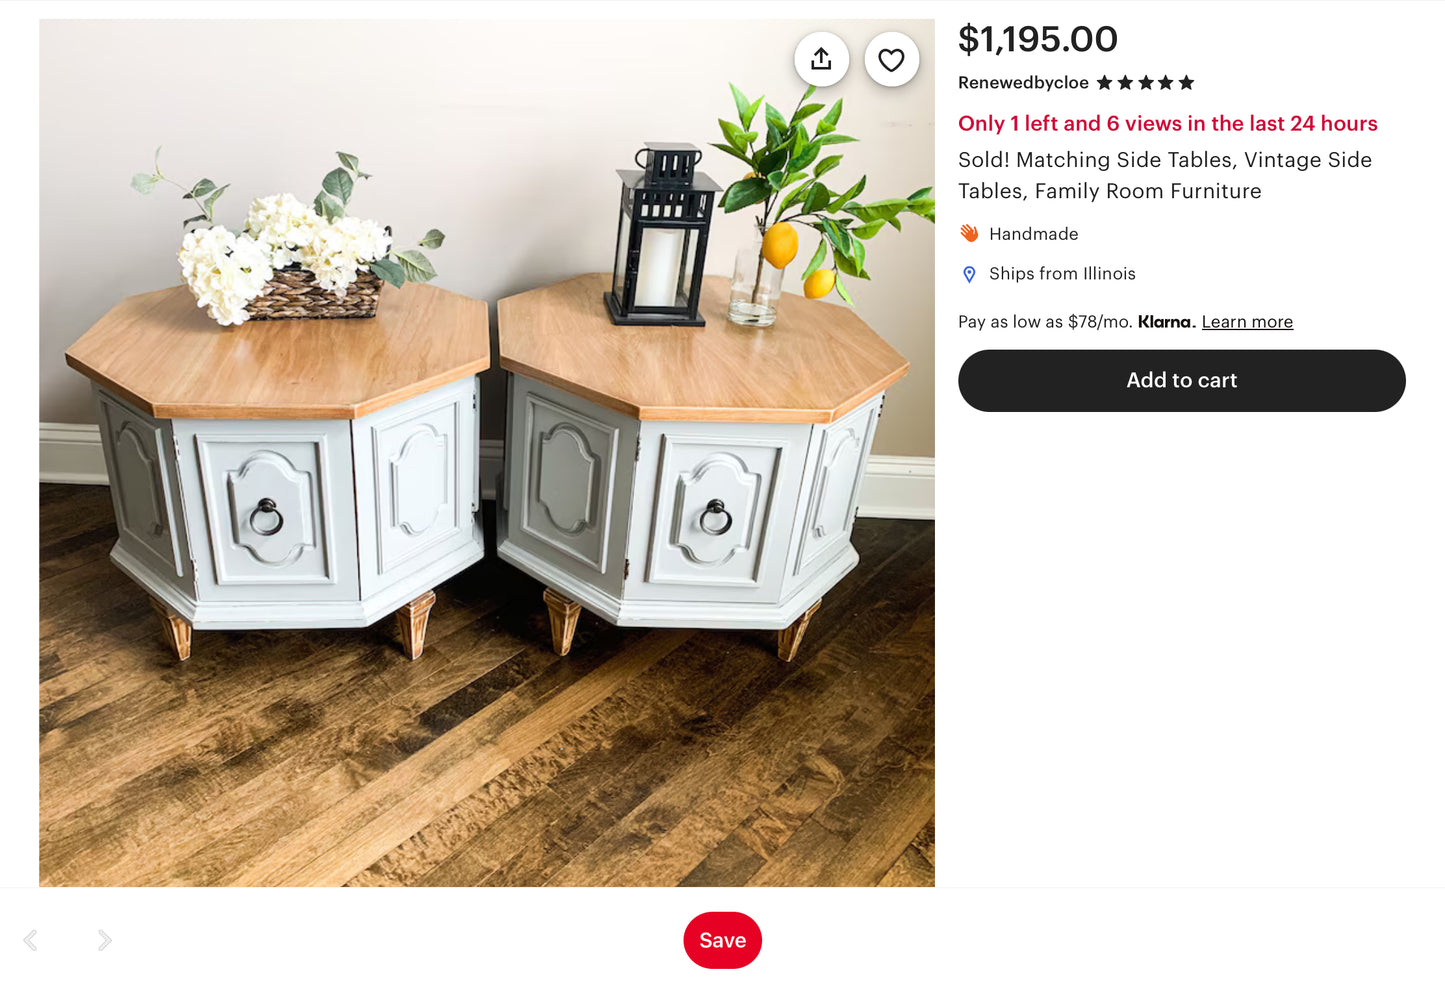Click the orange Handmade hand icon
The height and width of the screenshot is (991, 1445).
(x=969, y=233)
